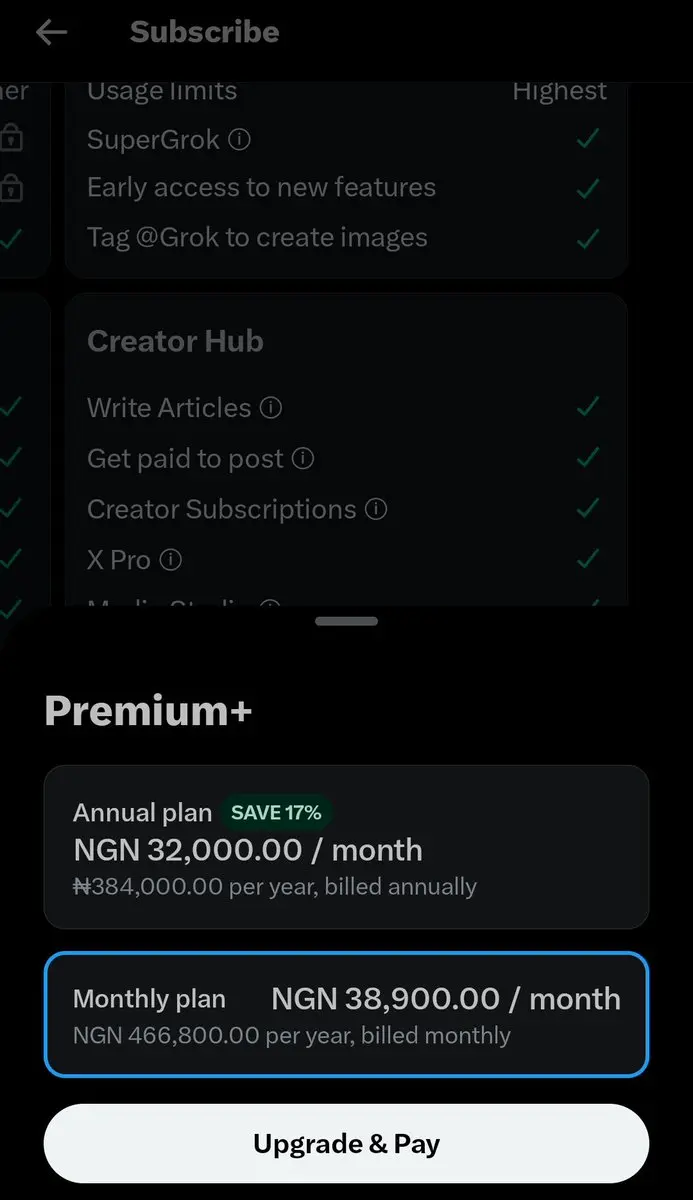Tap the Subscribe page title
This screenshot has height=1200, width=693.
[x=204, y=32]
